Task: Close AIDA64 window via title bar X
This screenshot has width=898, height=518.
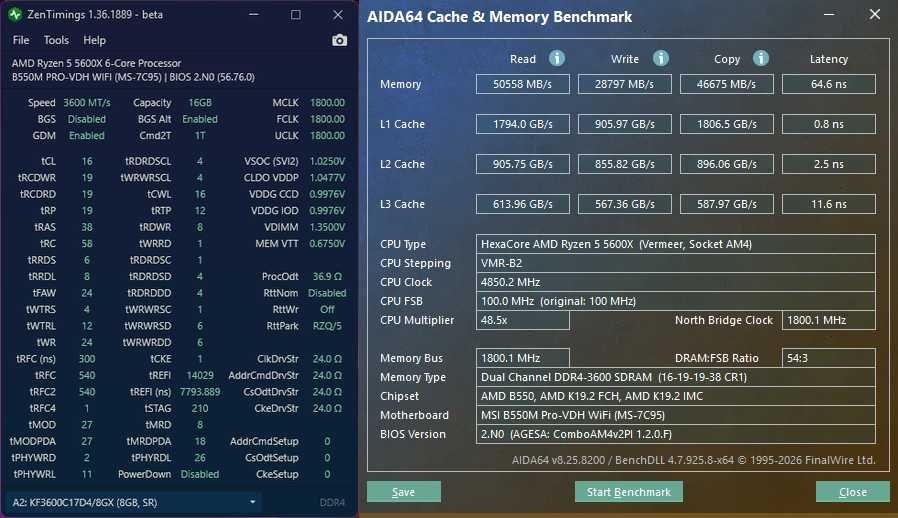Action: point(875,14)
